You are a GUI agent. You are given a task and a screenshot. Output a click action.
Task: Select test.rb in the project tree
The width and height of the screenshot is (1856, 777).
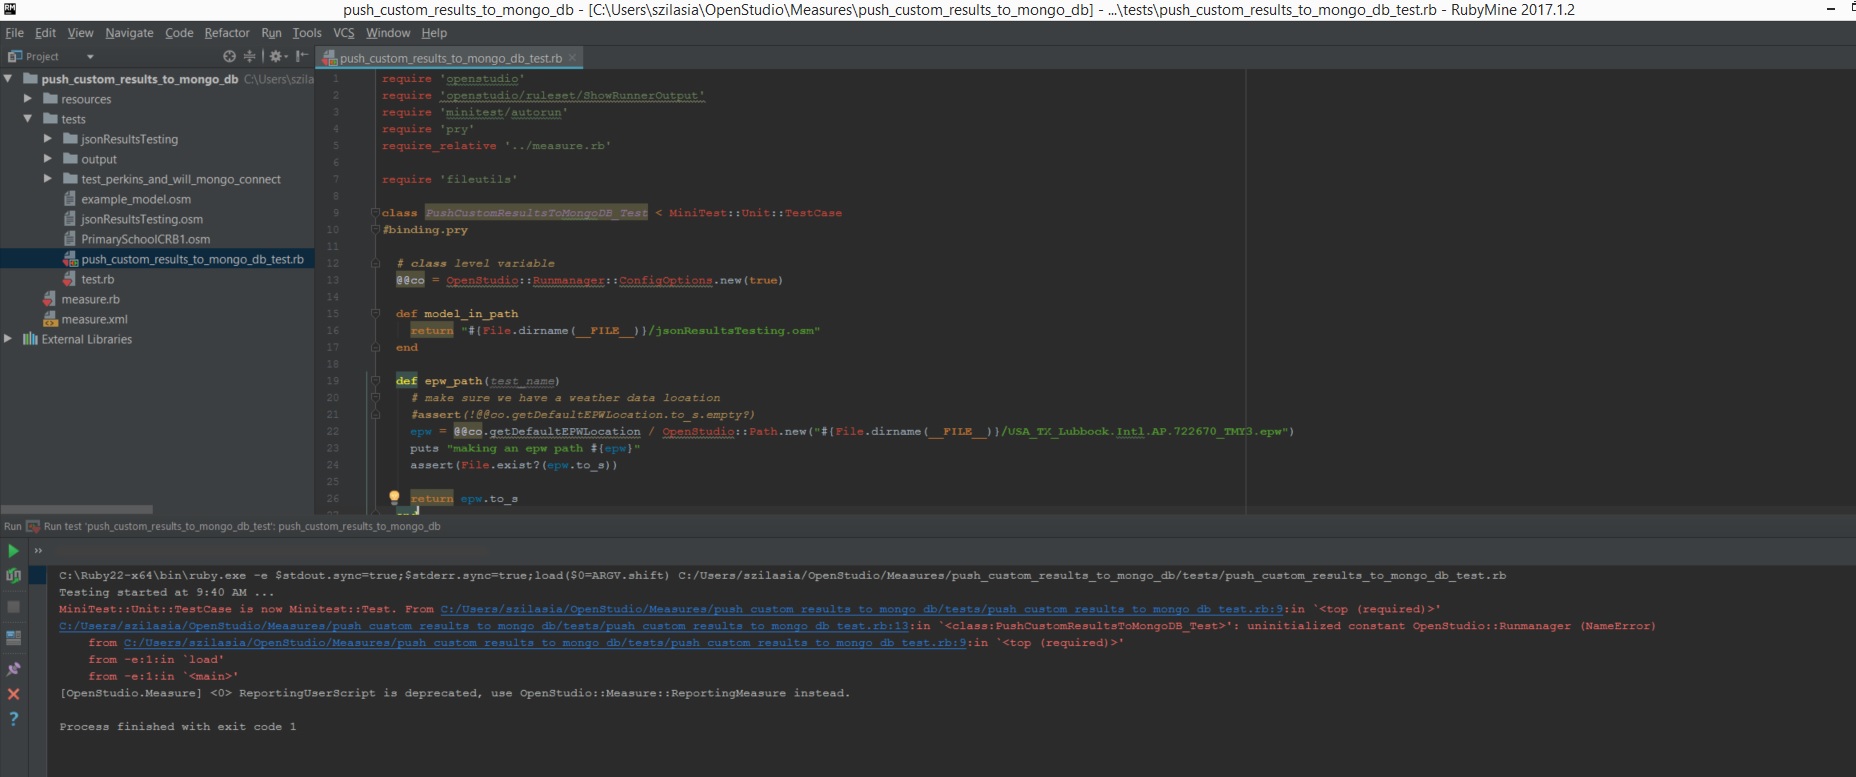click(x=97, y=279)
